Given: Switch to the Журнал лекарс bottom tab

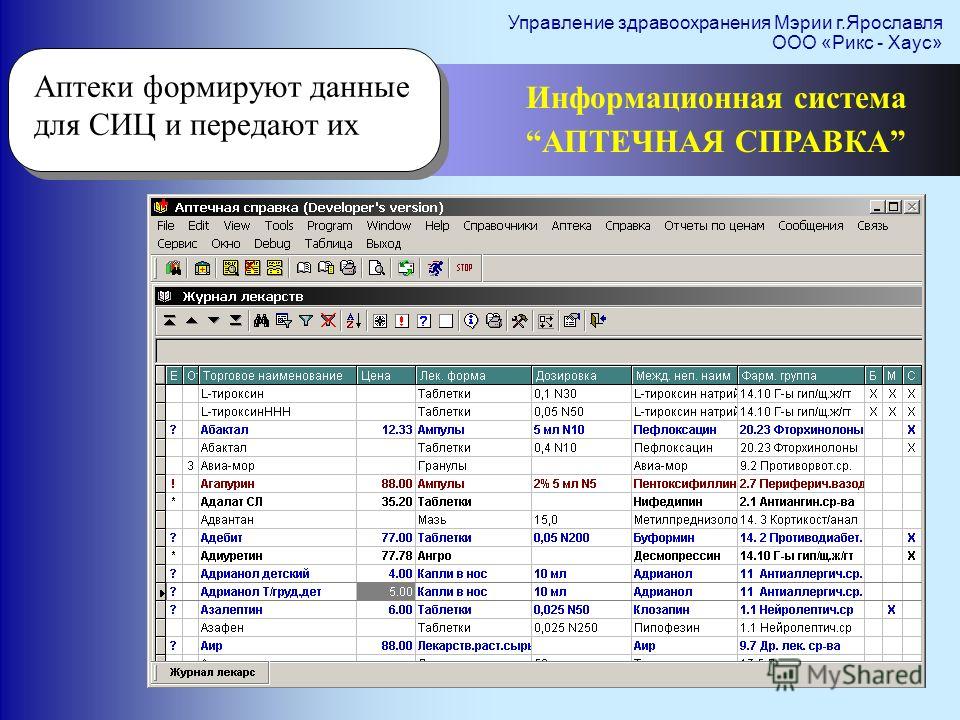Looking at the screenshot, I should [212, 672].
